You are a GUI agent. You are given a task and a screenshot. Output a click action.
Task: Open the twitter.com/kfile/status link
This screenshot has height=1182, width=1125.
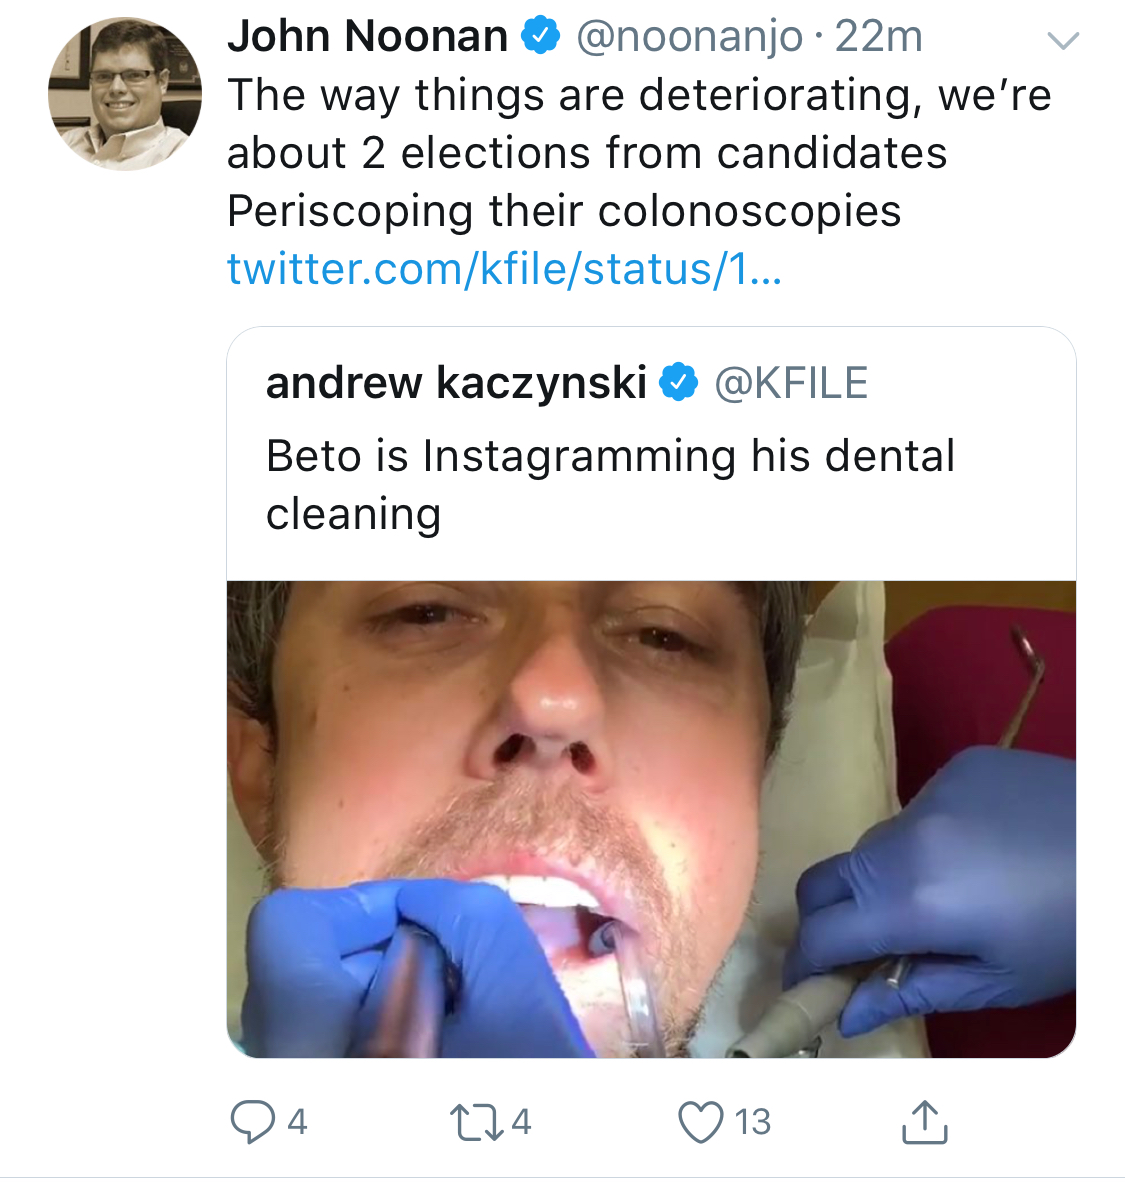point(504,269)
